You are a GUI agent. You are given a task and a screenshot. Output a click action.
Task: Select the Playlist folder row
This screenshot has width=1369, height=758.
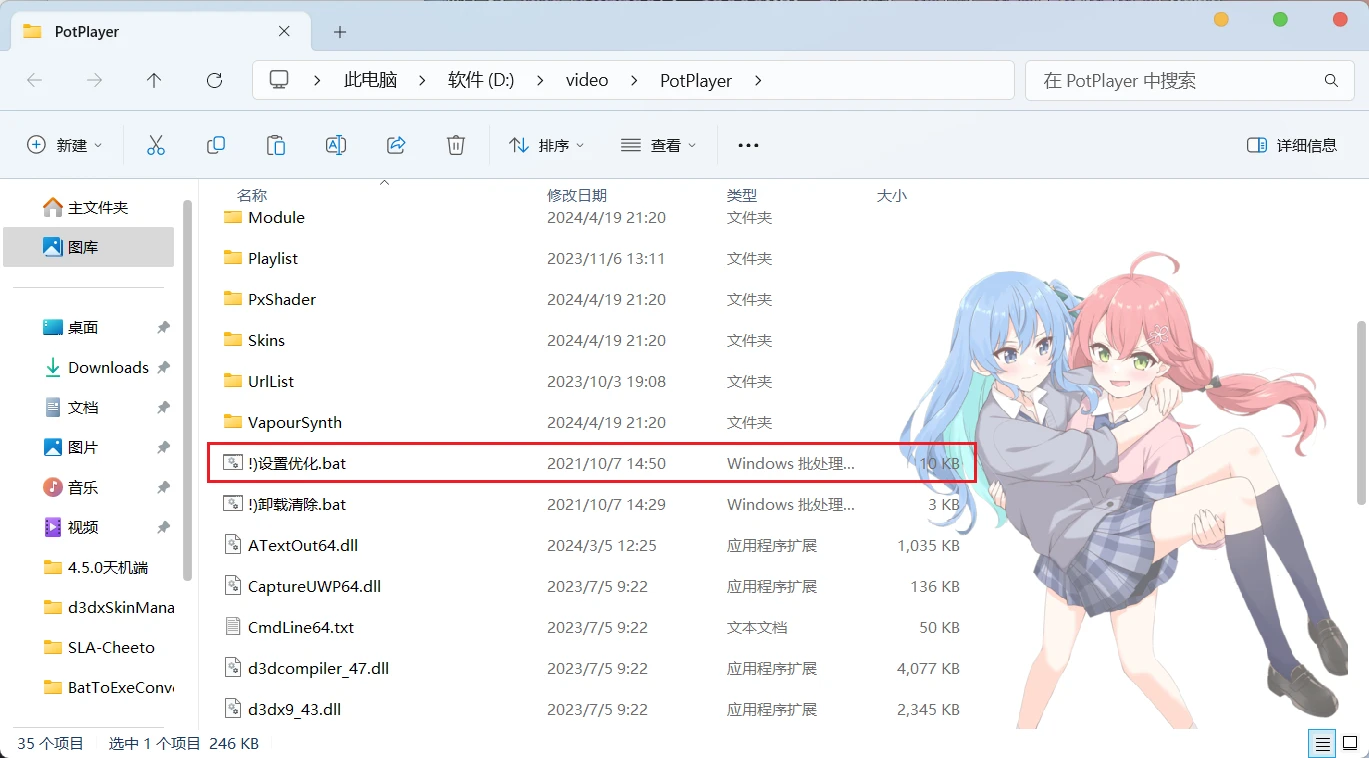click(x=590, y=258)
